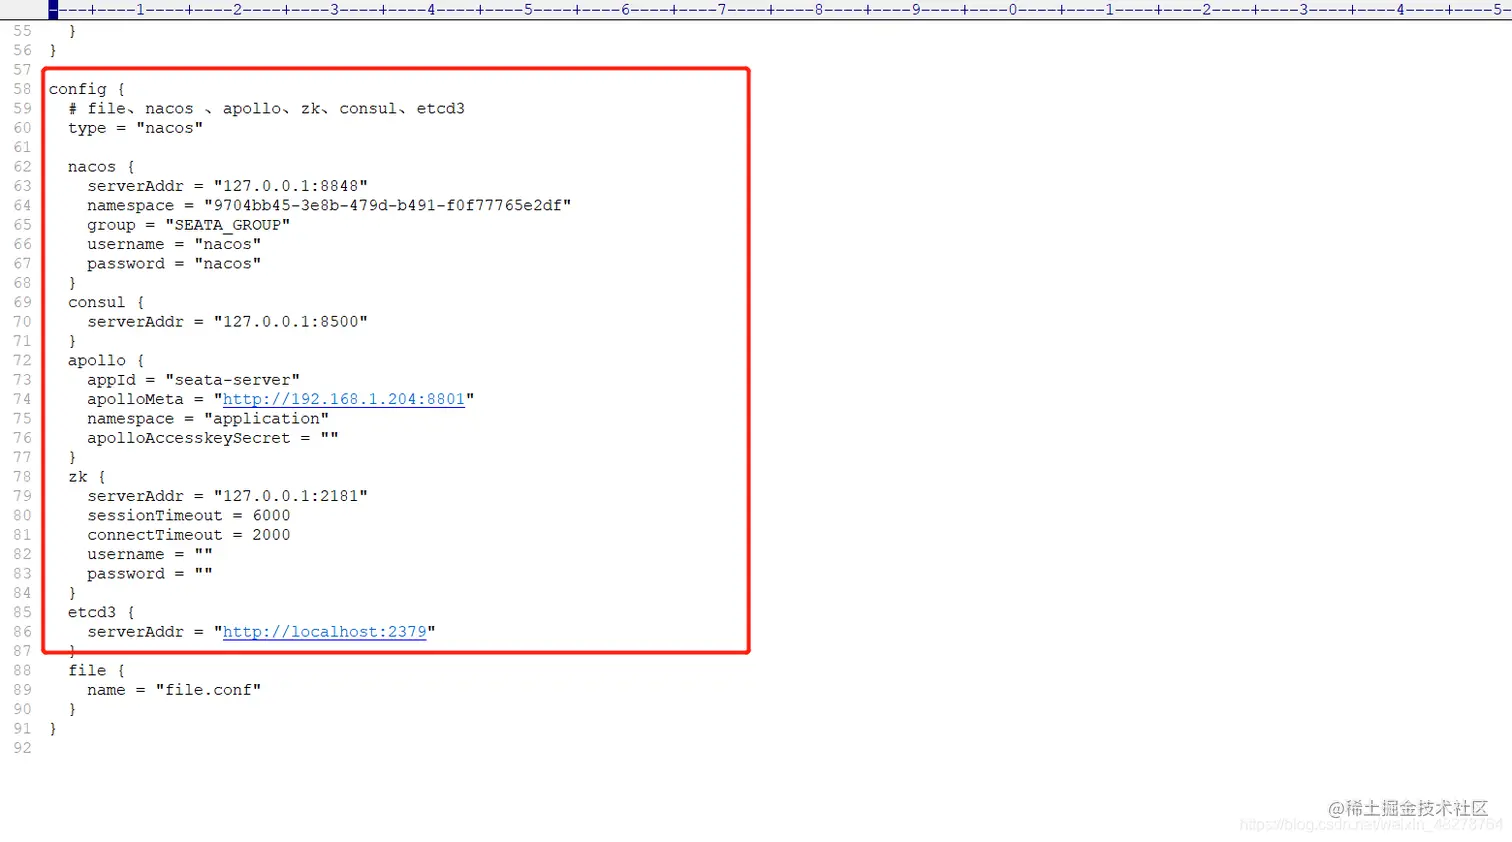Click name = "file.conf" line
Viewport: 1512px width, 842px height.
[x=174, y=690]
